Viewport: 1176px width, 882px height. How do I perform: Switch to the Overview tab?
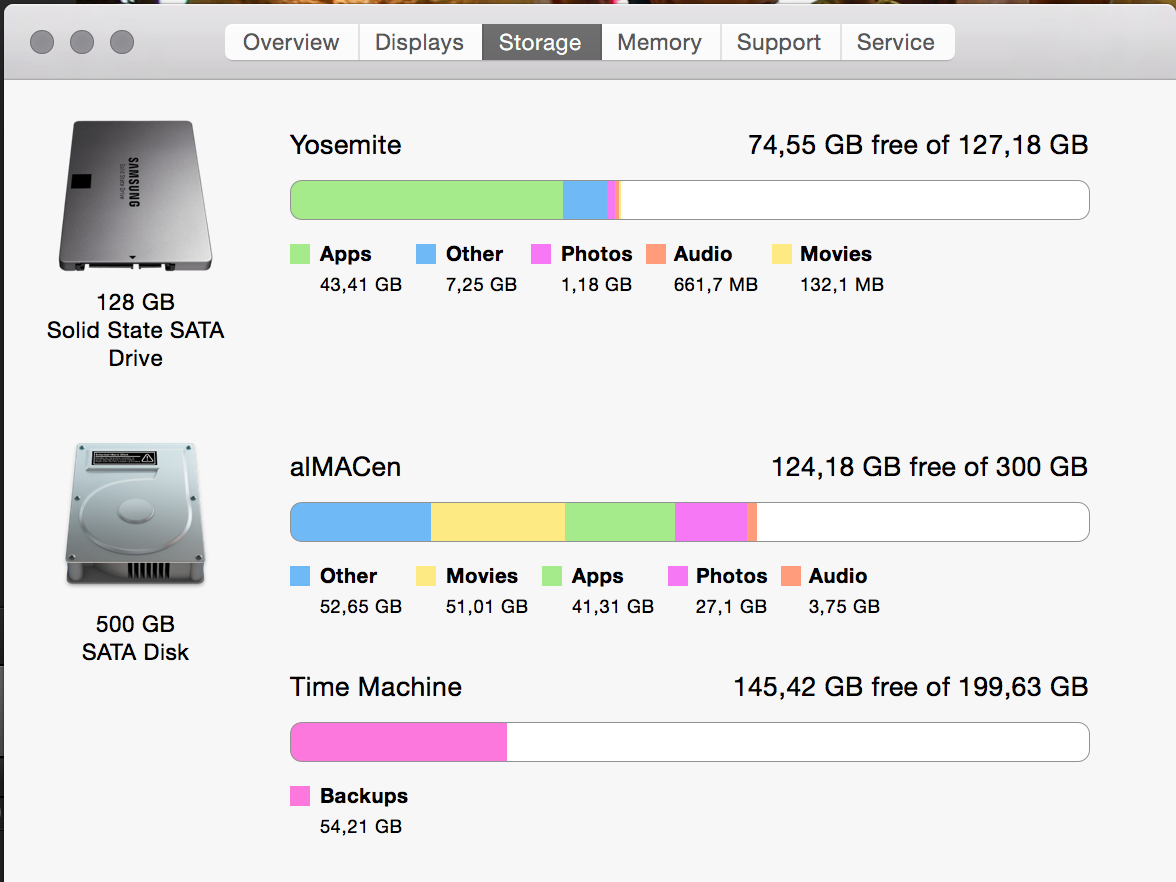click(x=292, y=42)
